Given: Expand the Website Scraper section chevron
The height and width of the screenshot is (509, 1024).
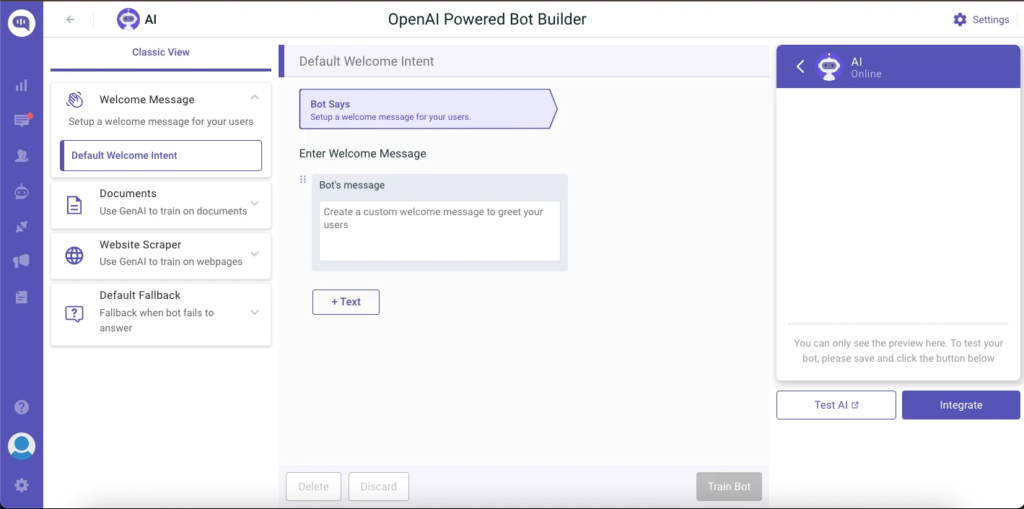Looking at the screenshot, I should pos(255,254).
